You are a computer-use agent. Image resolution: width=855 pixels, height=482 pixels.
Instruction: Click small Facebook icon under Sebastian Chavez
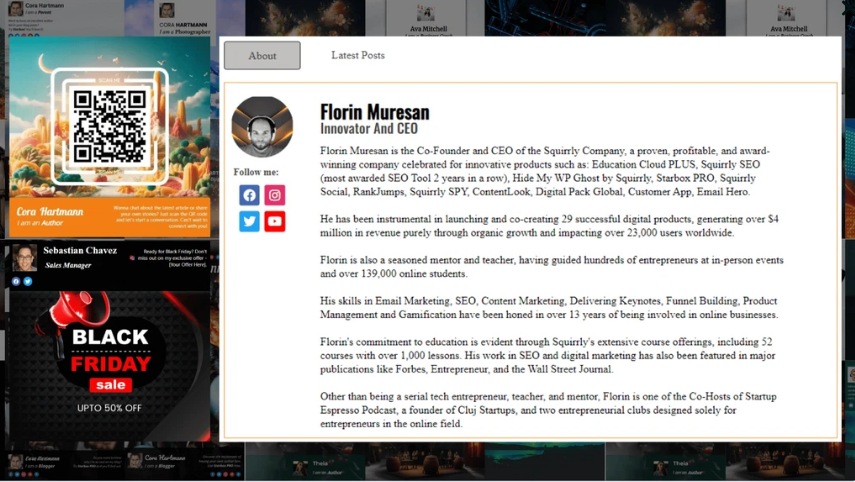click(x=16, y=282)
